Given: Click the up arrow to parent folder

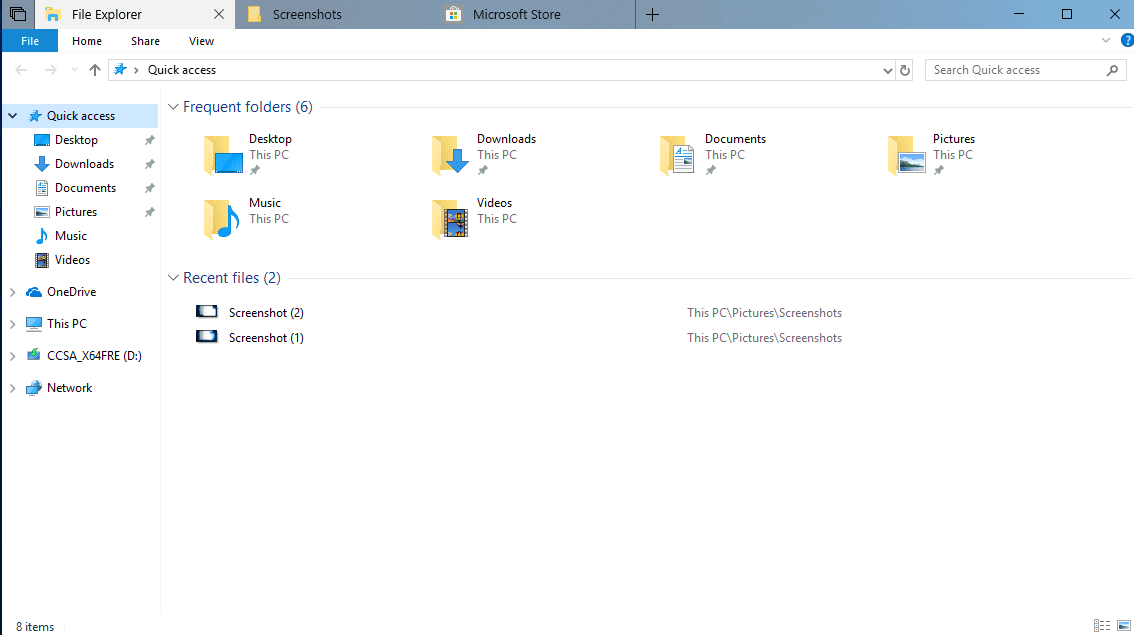Looking at the screenshot, I should point(94,69).
